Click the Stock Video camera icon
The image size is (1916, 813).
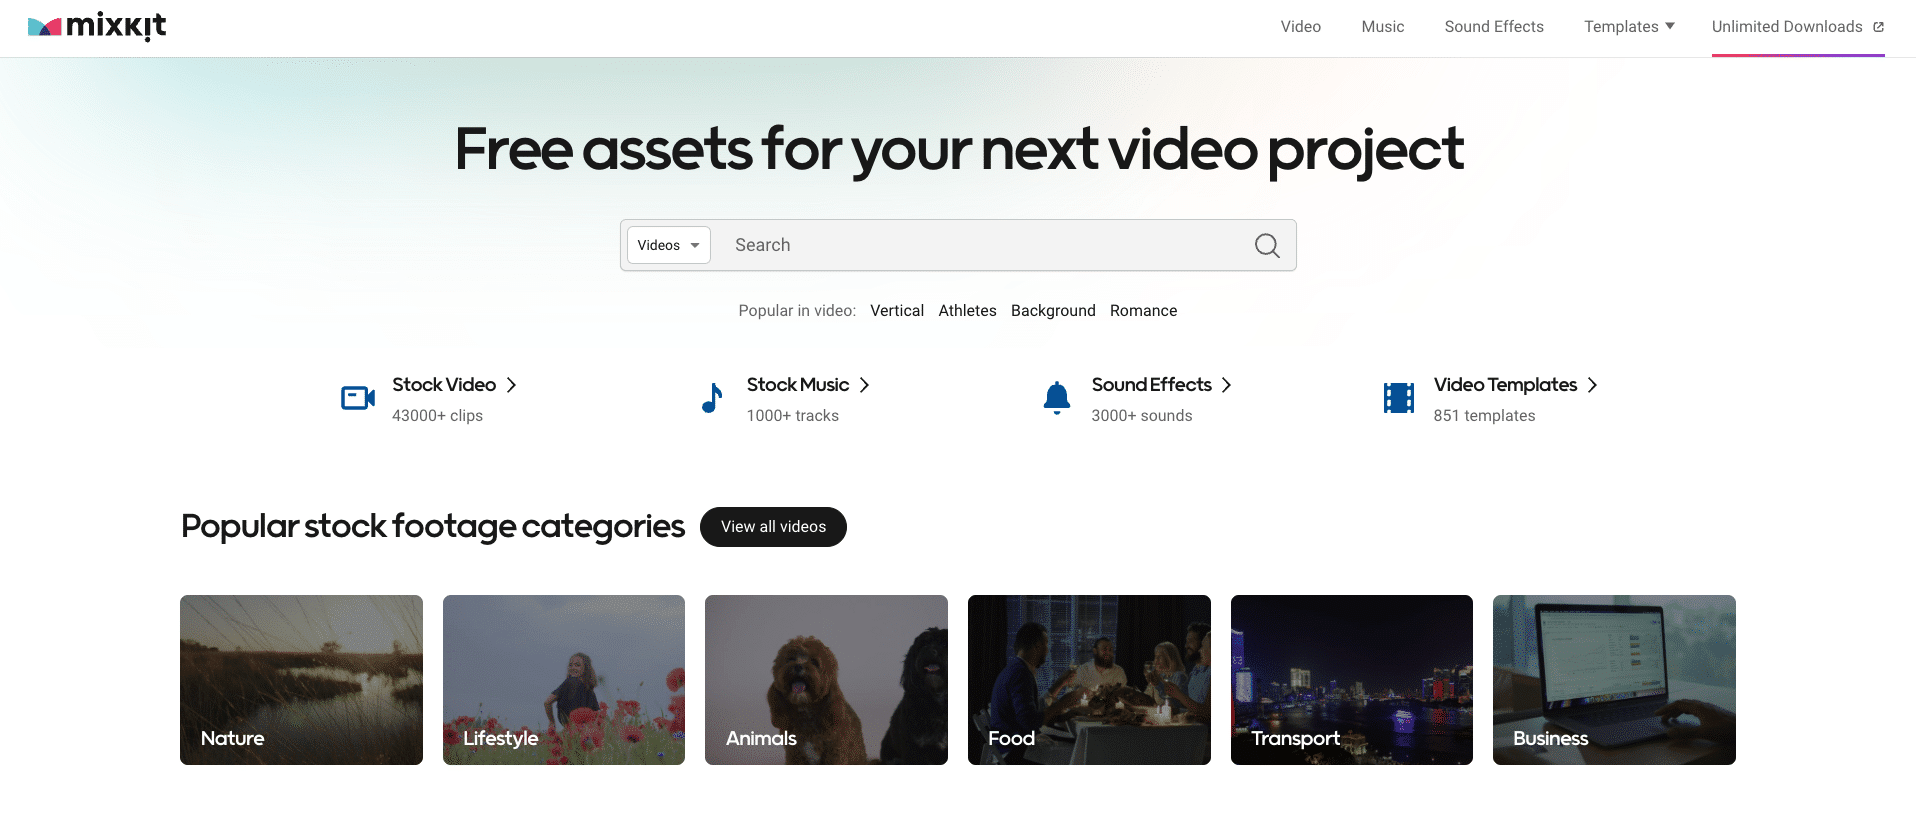(x=358, y=398)
